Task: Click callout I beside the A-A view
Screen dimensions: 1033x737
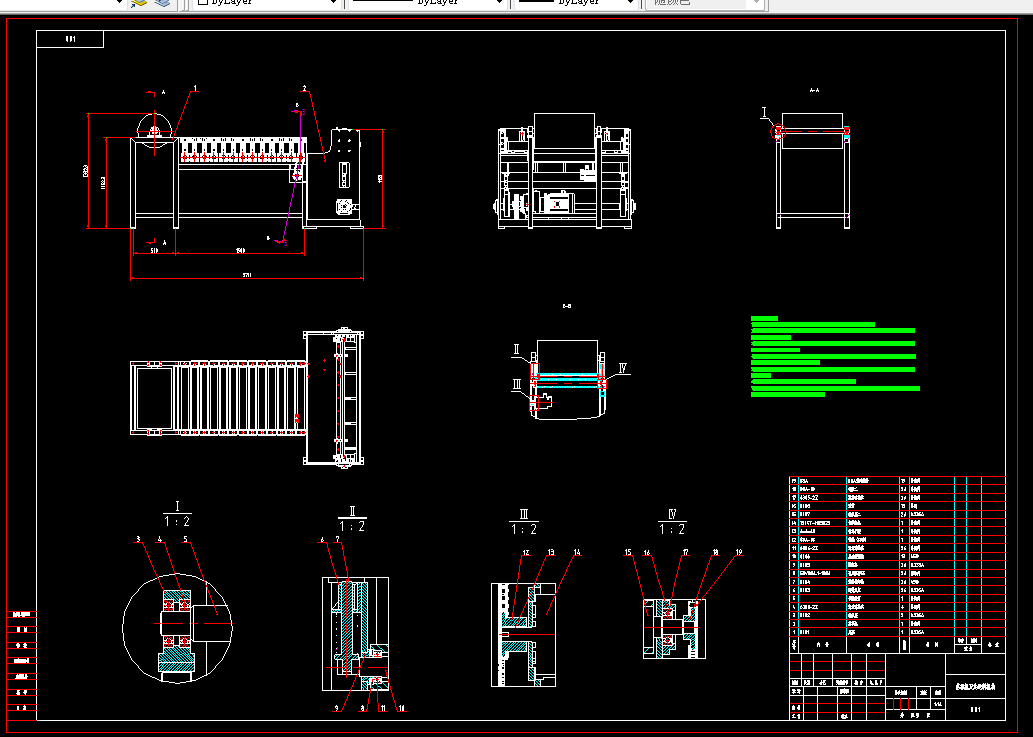Action: (x=765, y=113)
